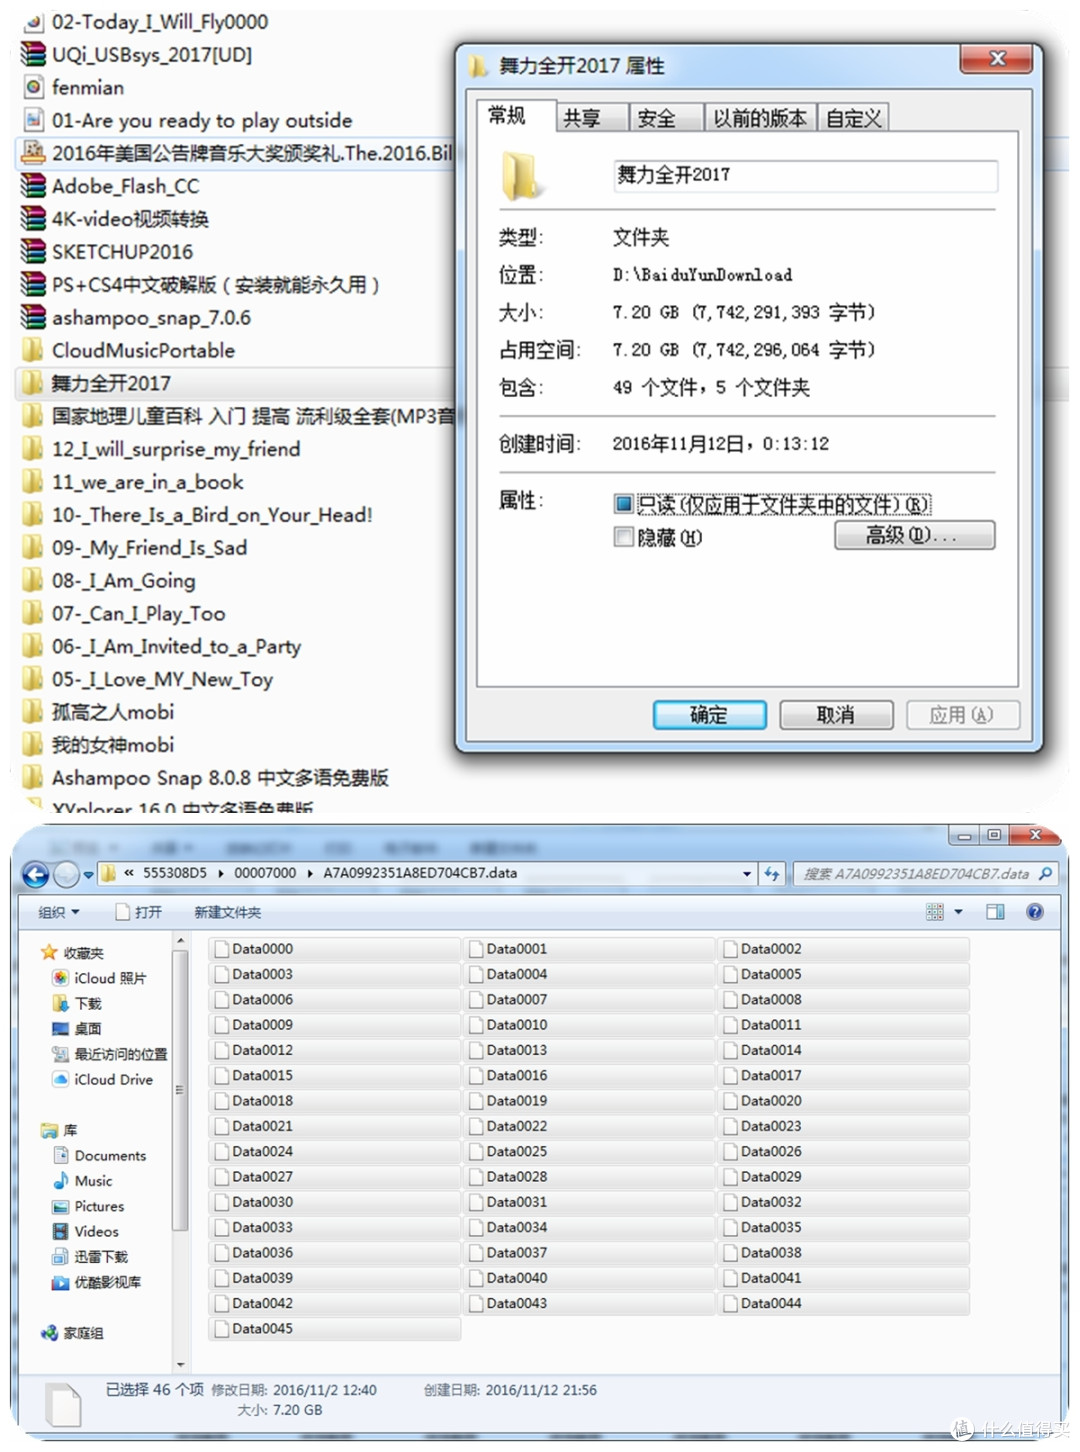The image size is (1080, 1452).
Task: Open 优酷影视库 in sidebar
Action: [97, 1282]
